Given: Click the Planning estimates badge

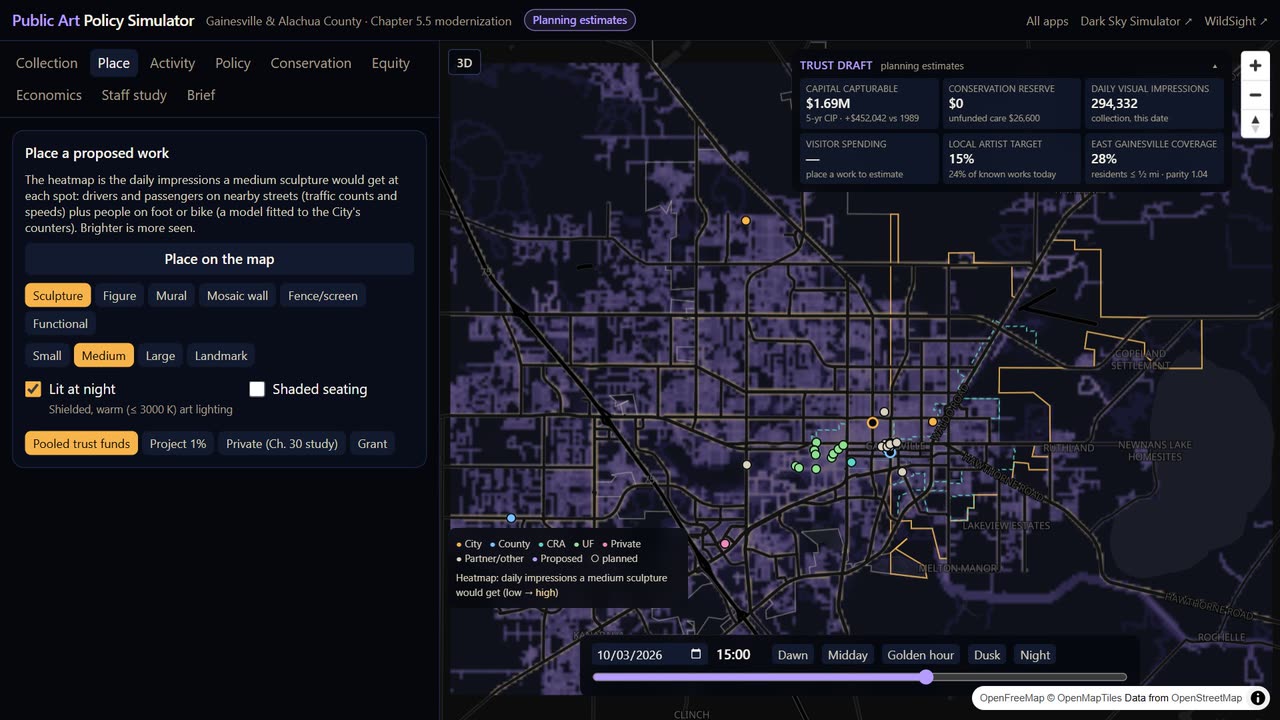Looking at the screenshot, I should click(x=580, y=20).
